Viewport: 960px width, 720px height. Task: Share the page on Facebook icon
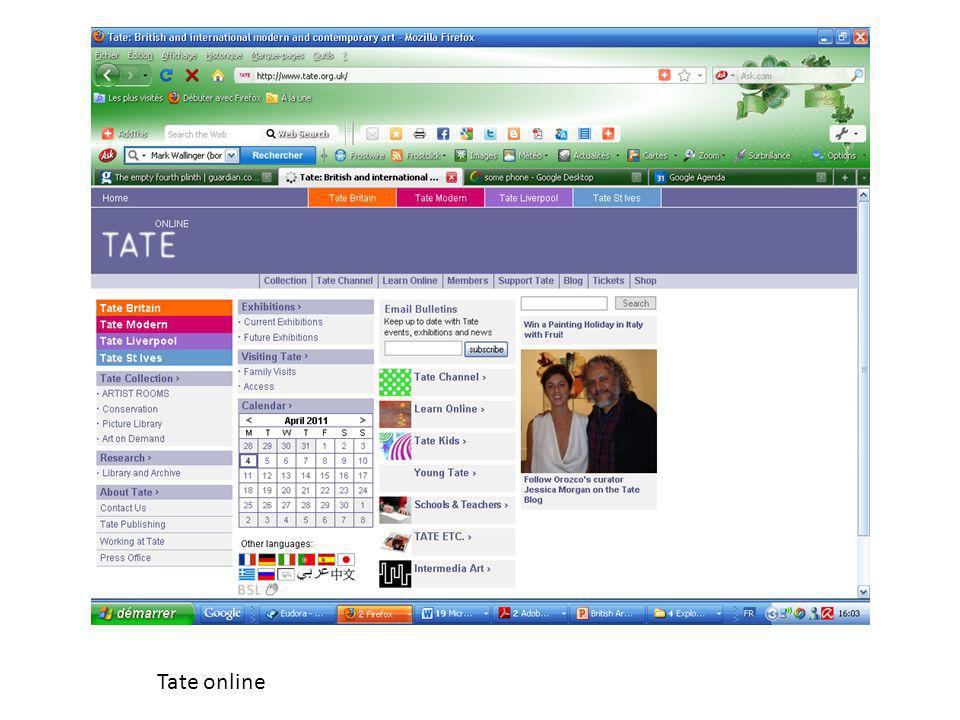[443, 133]
